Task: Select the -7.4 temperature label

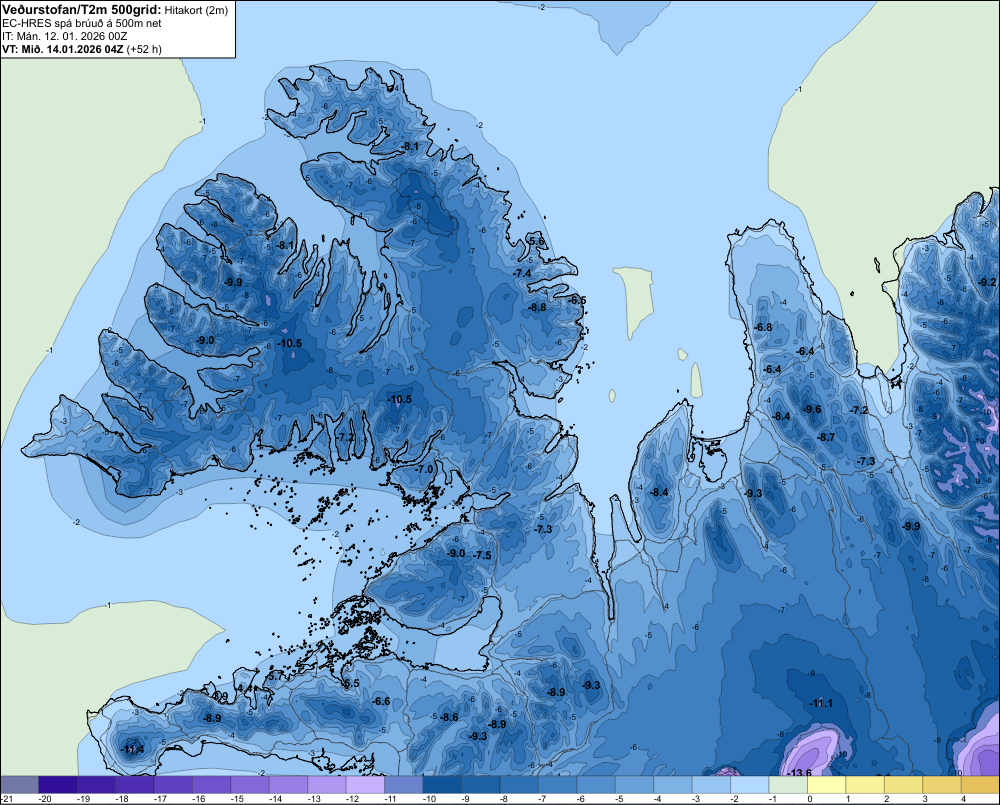Action: point(522,273)
